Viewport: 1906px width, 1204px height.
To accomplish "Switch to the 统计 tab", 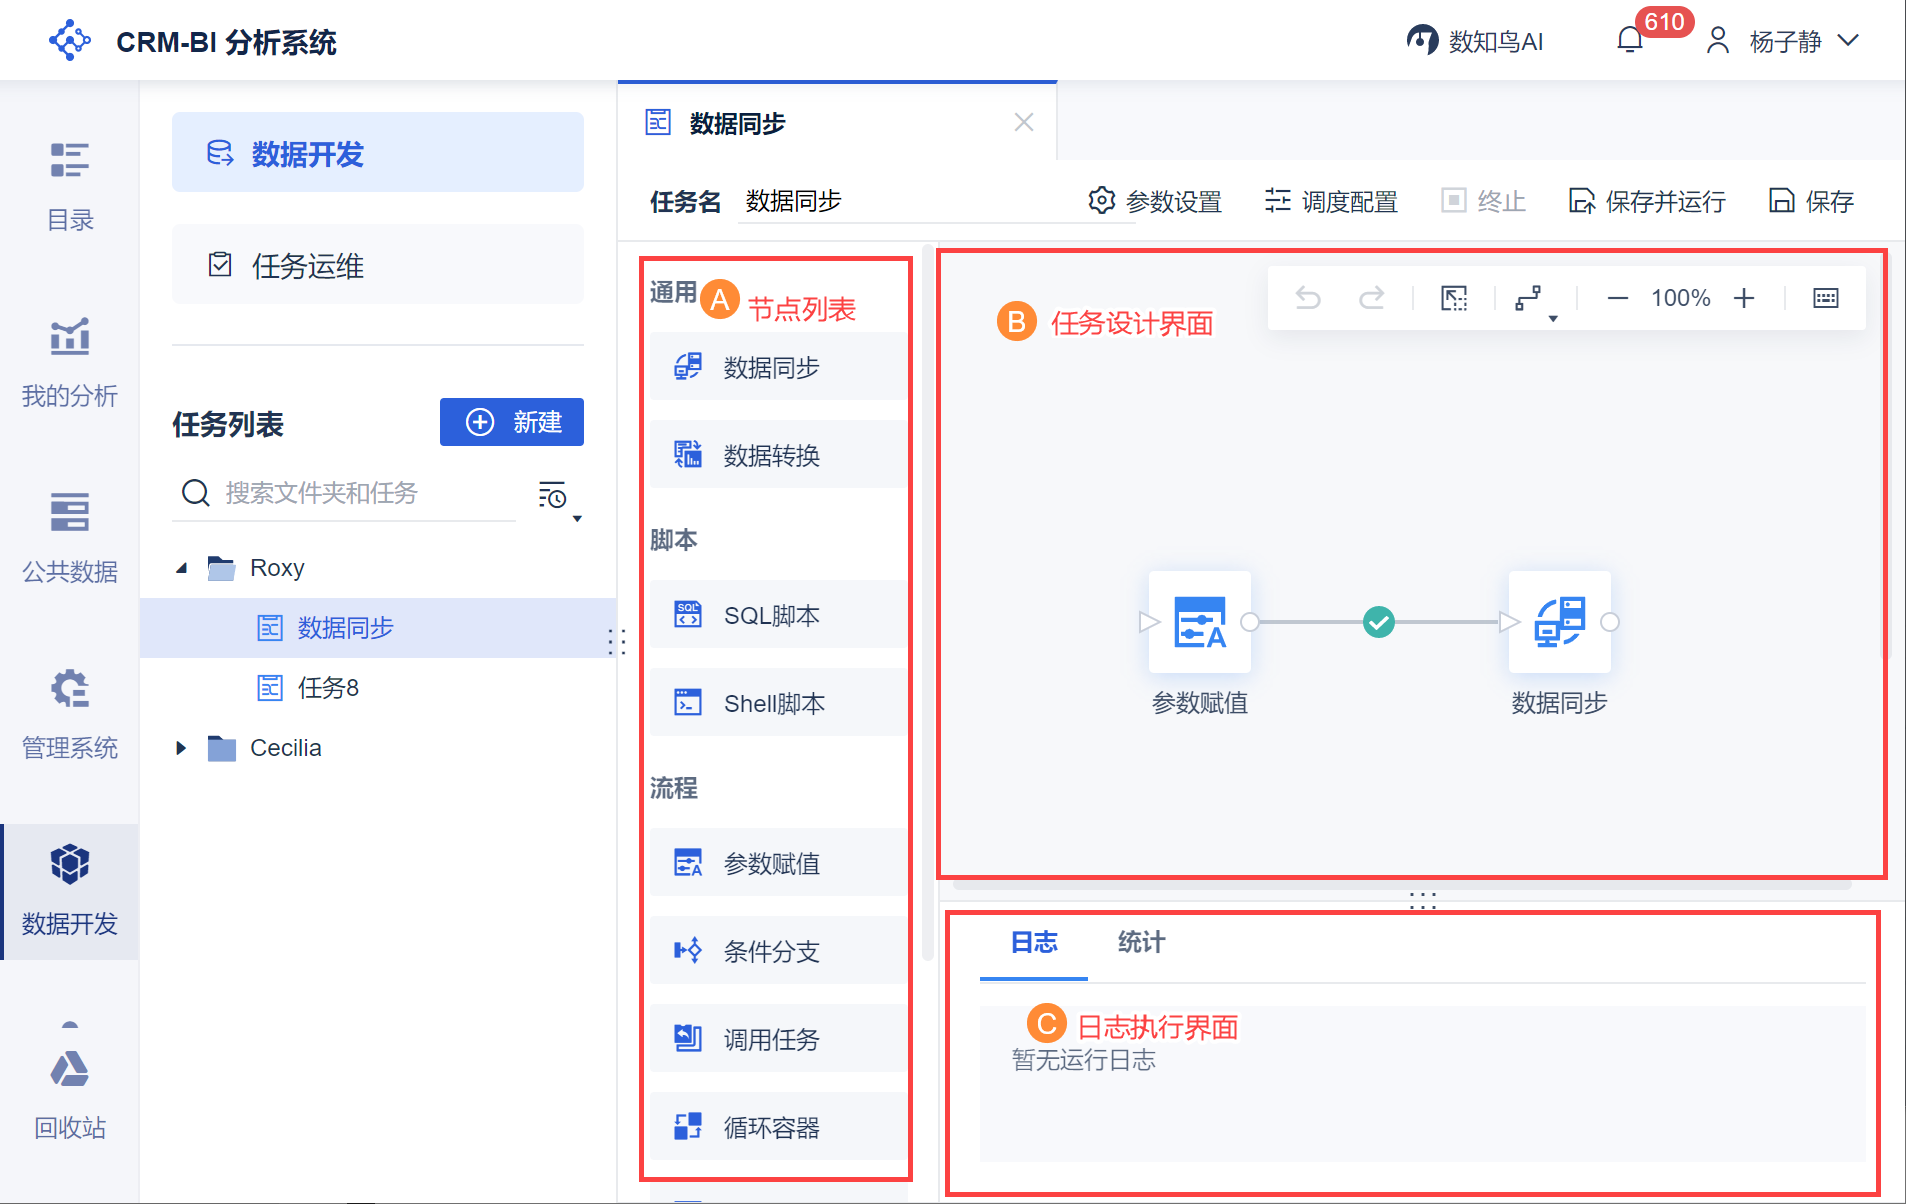I will click(1141, 942).
